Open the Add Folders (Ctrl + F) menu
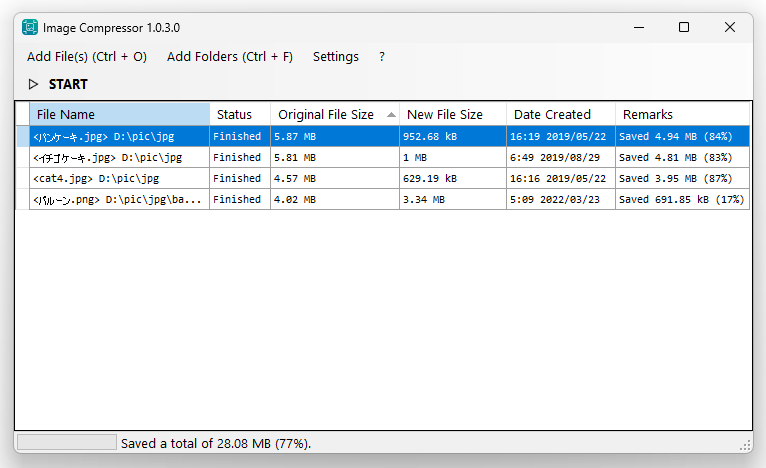Screen dimensions: 766x468 pyautogui.click(x=230, y=57)
